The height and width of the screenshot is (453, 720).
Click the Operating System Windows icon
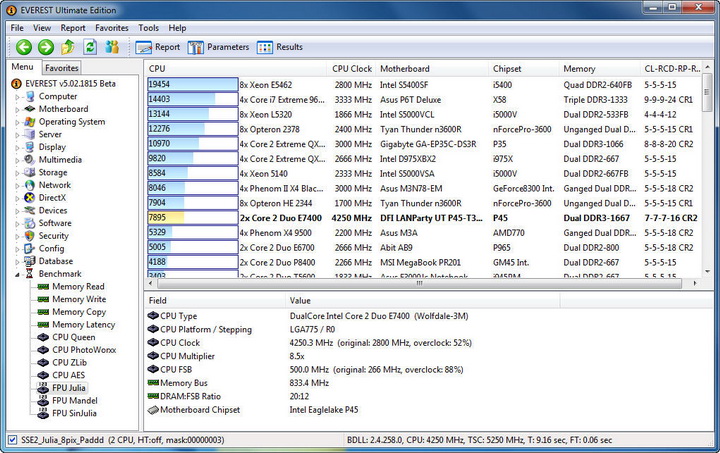30,122
